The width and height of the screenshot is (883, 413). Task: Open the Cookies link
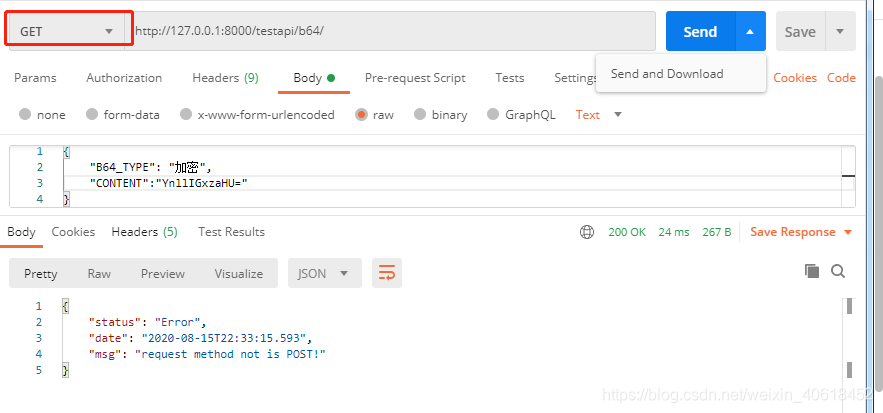pyautogui.click(x=795, y=78)
